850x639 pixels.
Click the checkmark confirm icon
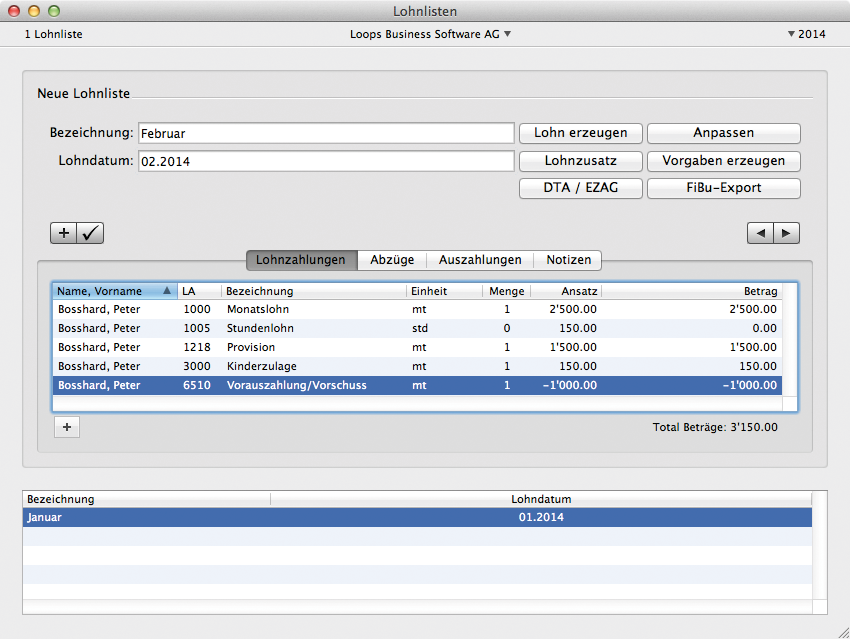click(x=90, y=233)
